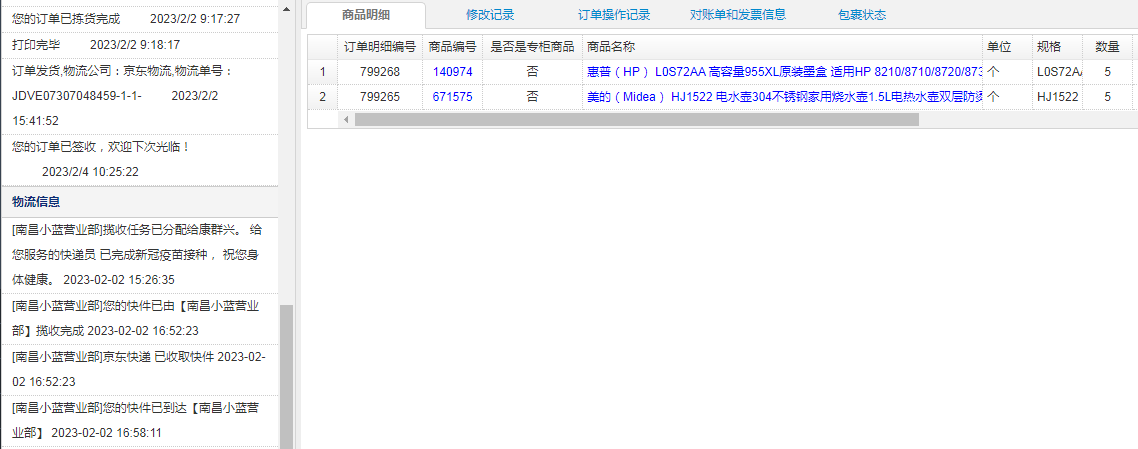
Task: Click the 您的订单已拣货完成 log entry
Action: 139,18
